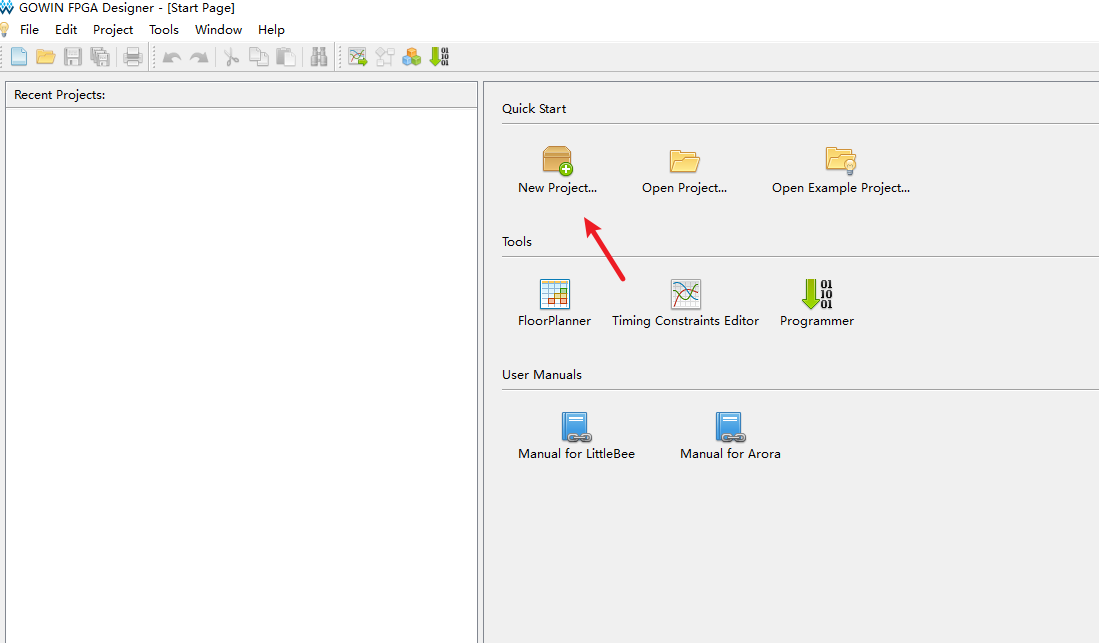
Task: Click the "Manual for Arora" label
Action: 730,454
